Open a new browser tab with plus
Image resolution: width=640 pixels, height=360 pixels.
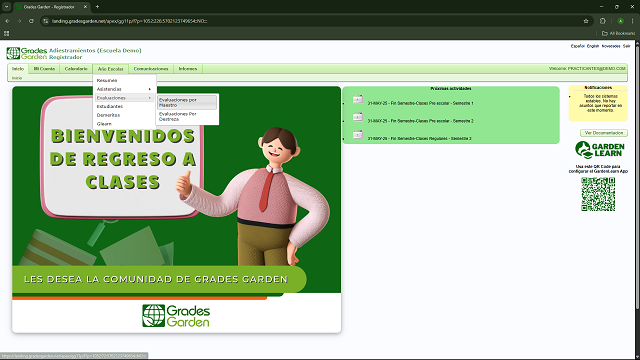pyautogui.click(x=97, y=7)
